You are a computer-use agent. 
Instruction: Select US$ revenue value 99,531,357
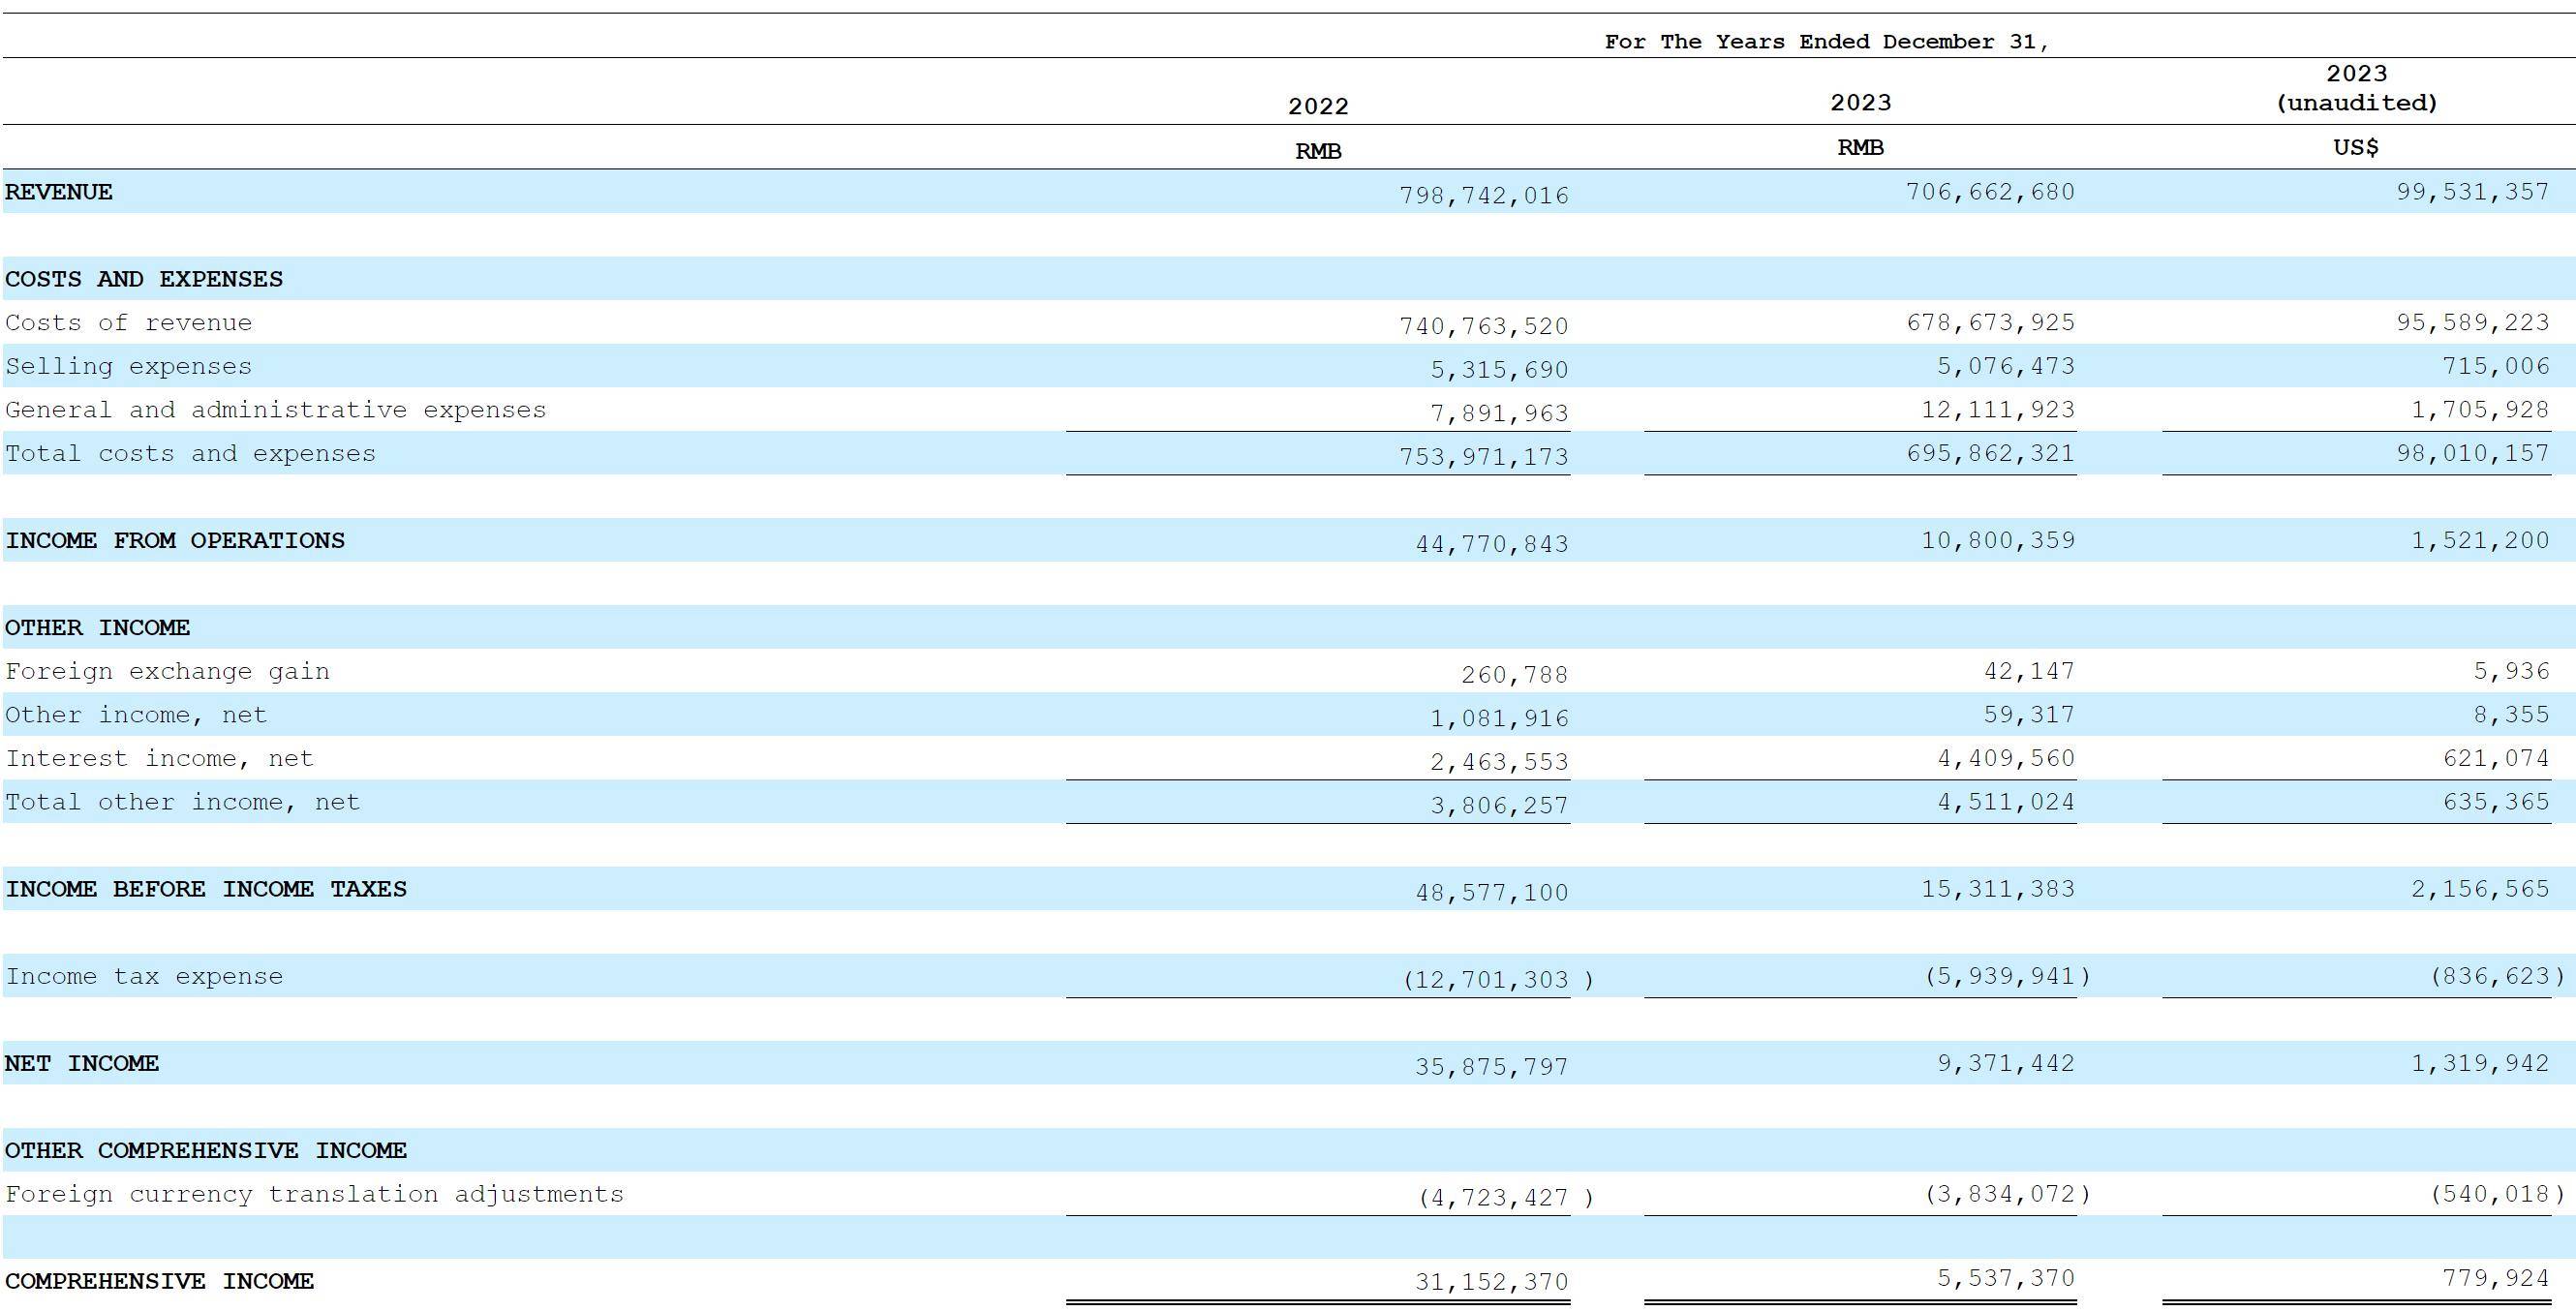tap(2473, 192)
